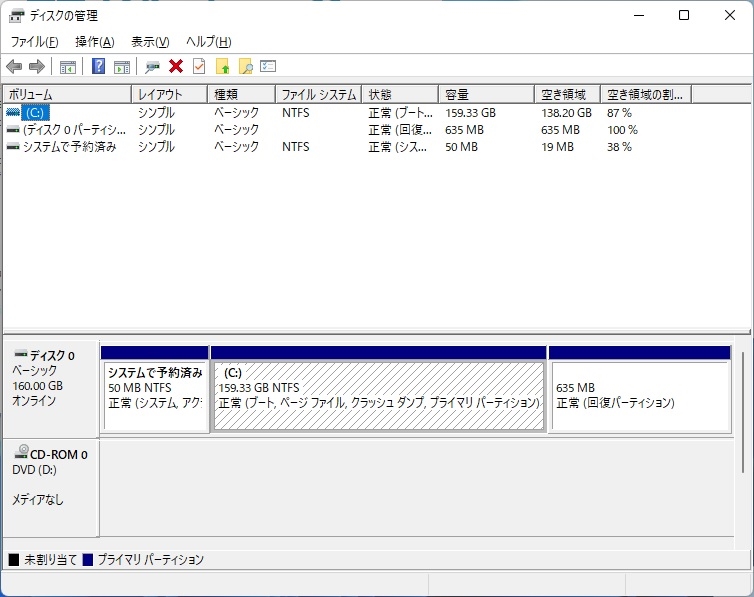Click the メディアなし text under CD-ROM 0
The height and width of the screenshot is (597, 754).
[38, 499]
